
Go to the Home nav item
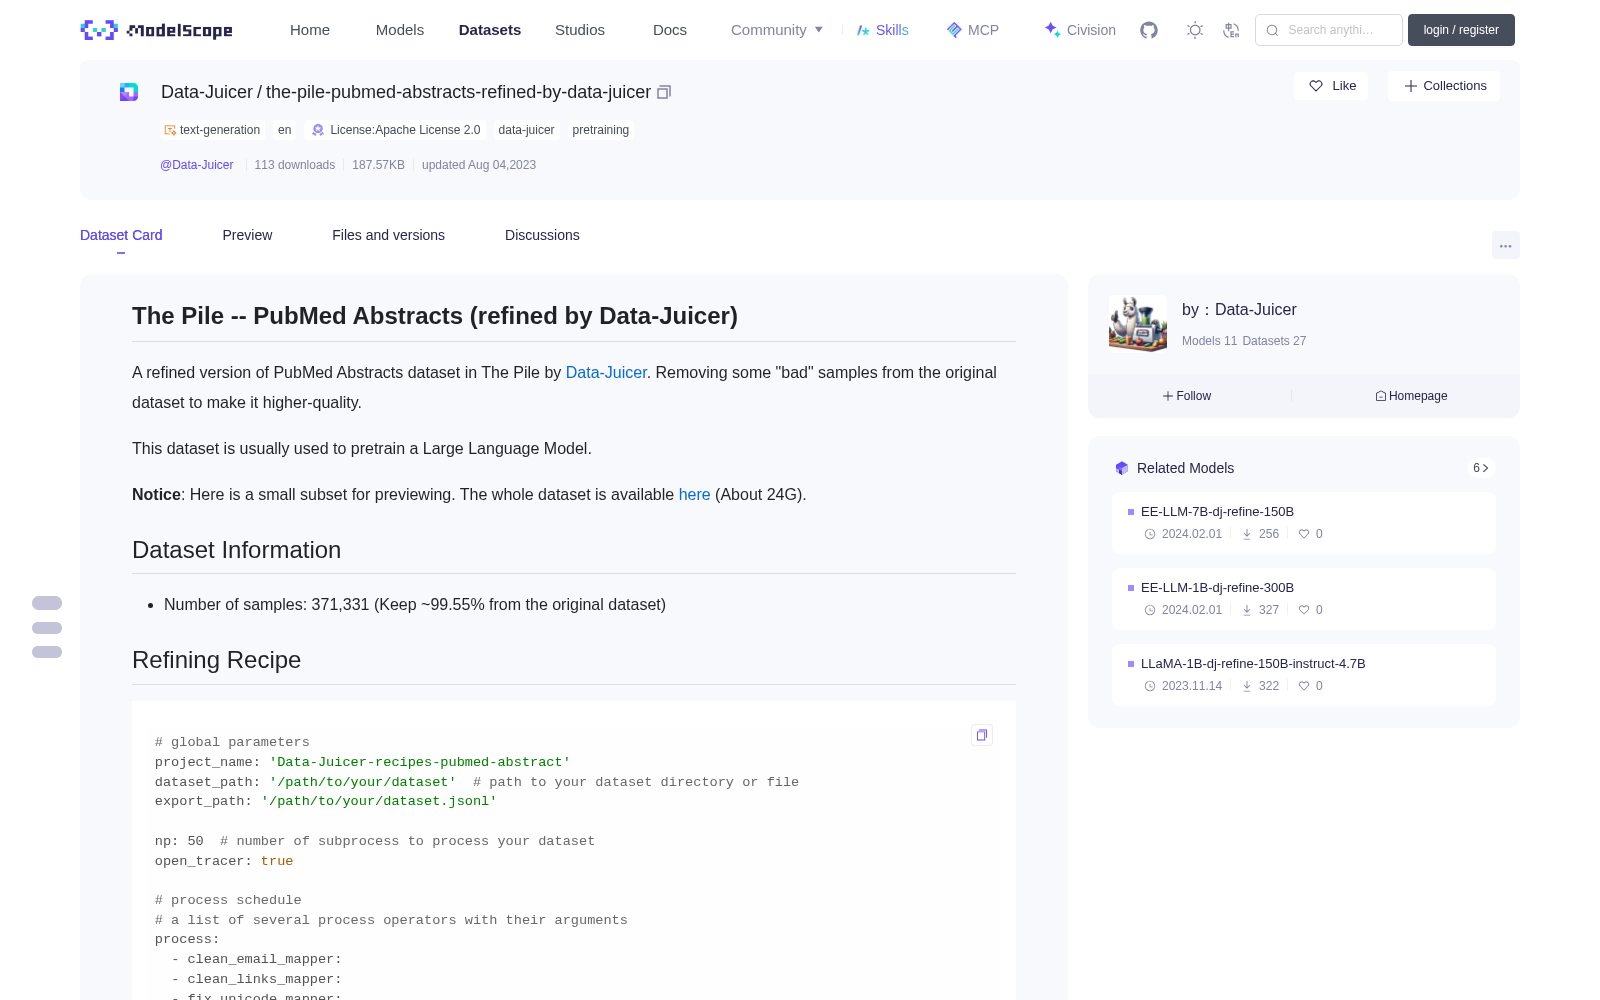click(x=310, y=30)
